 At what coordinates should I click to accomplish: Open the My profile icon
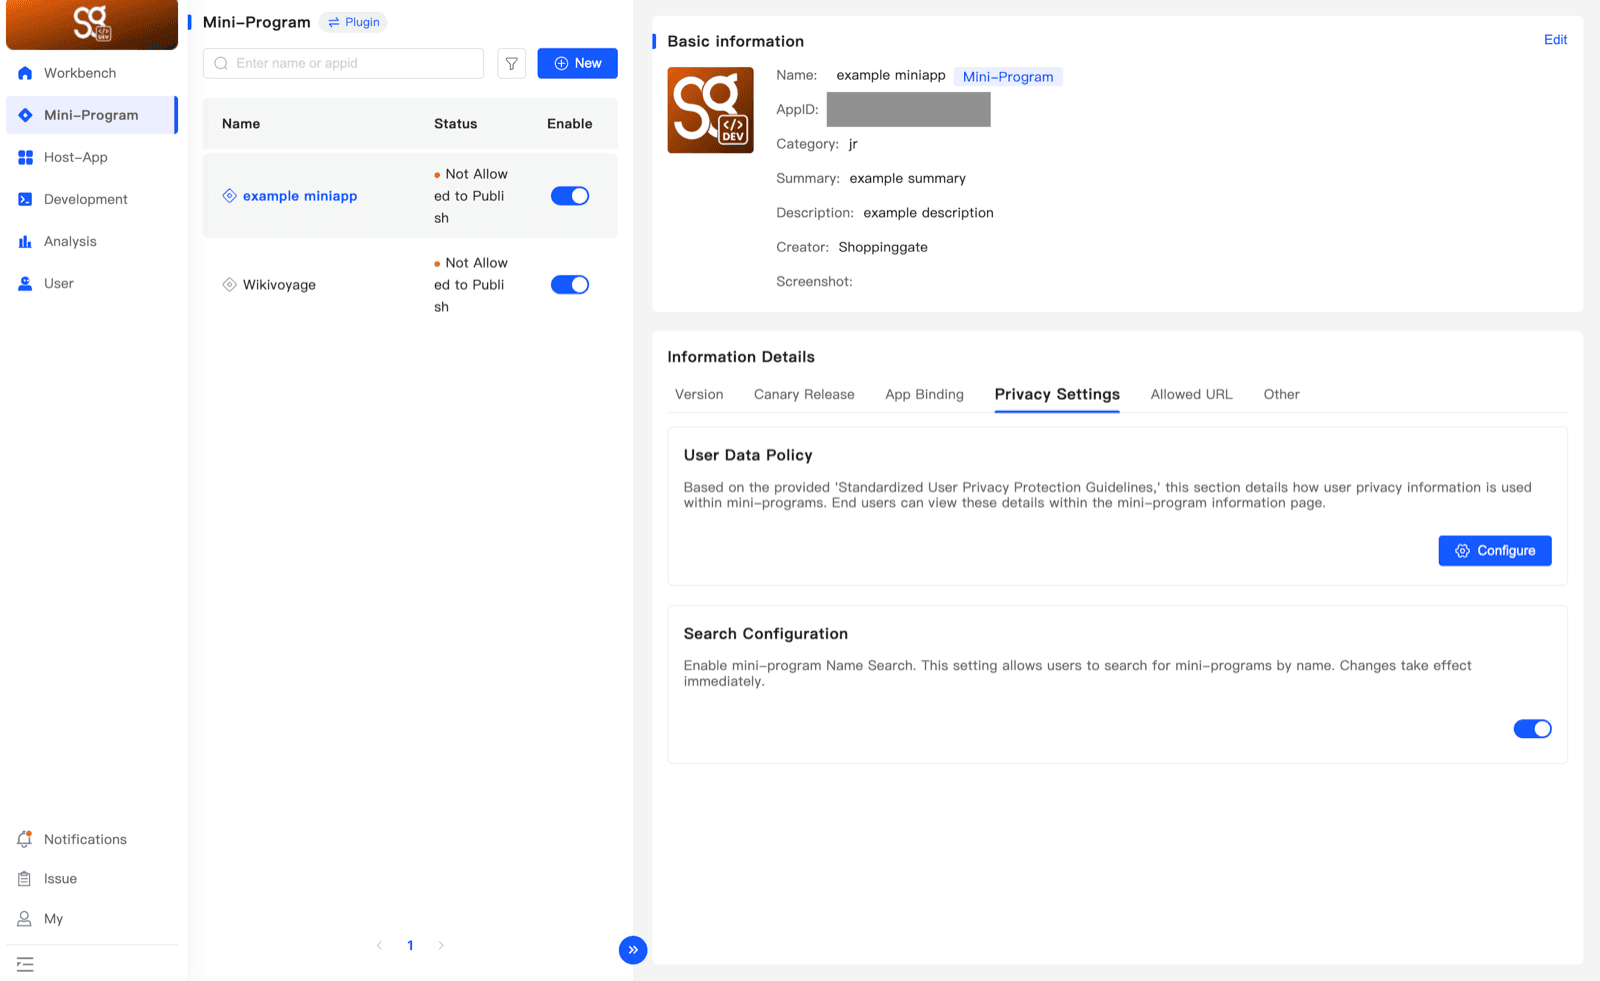[25, 918]
